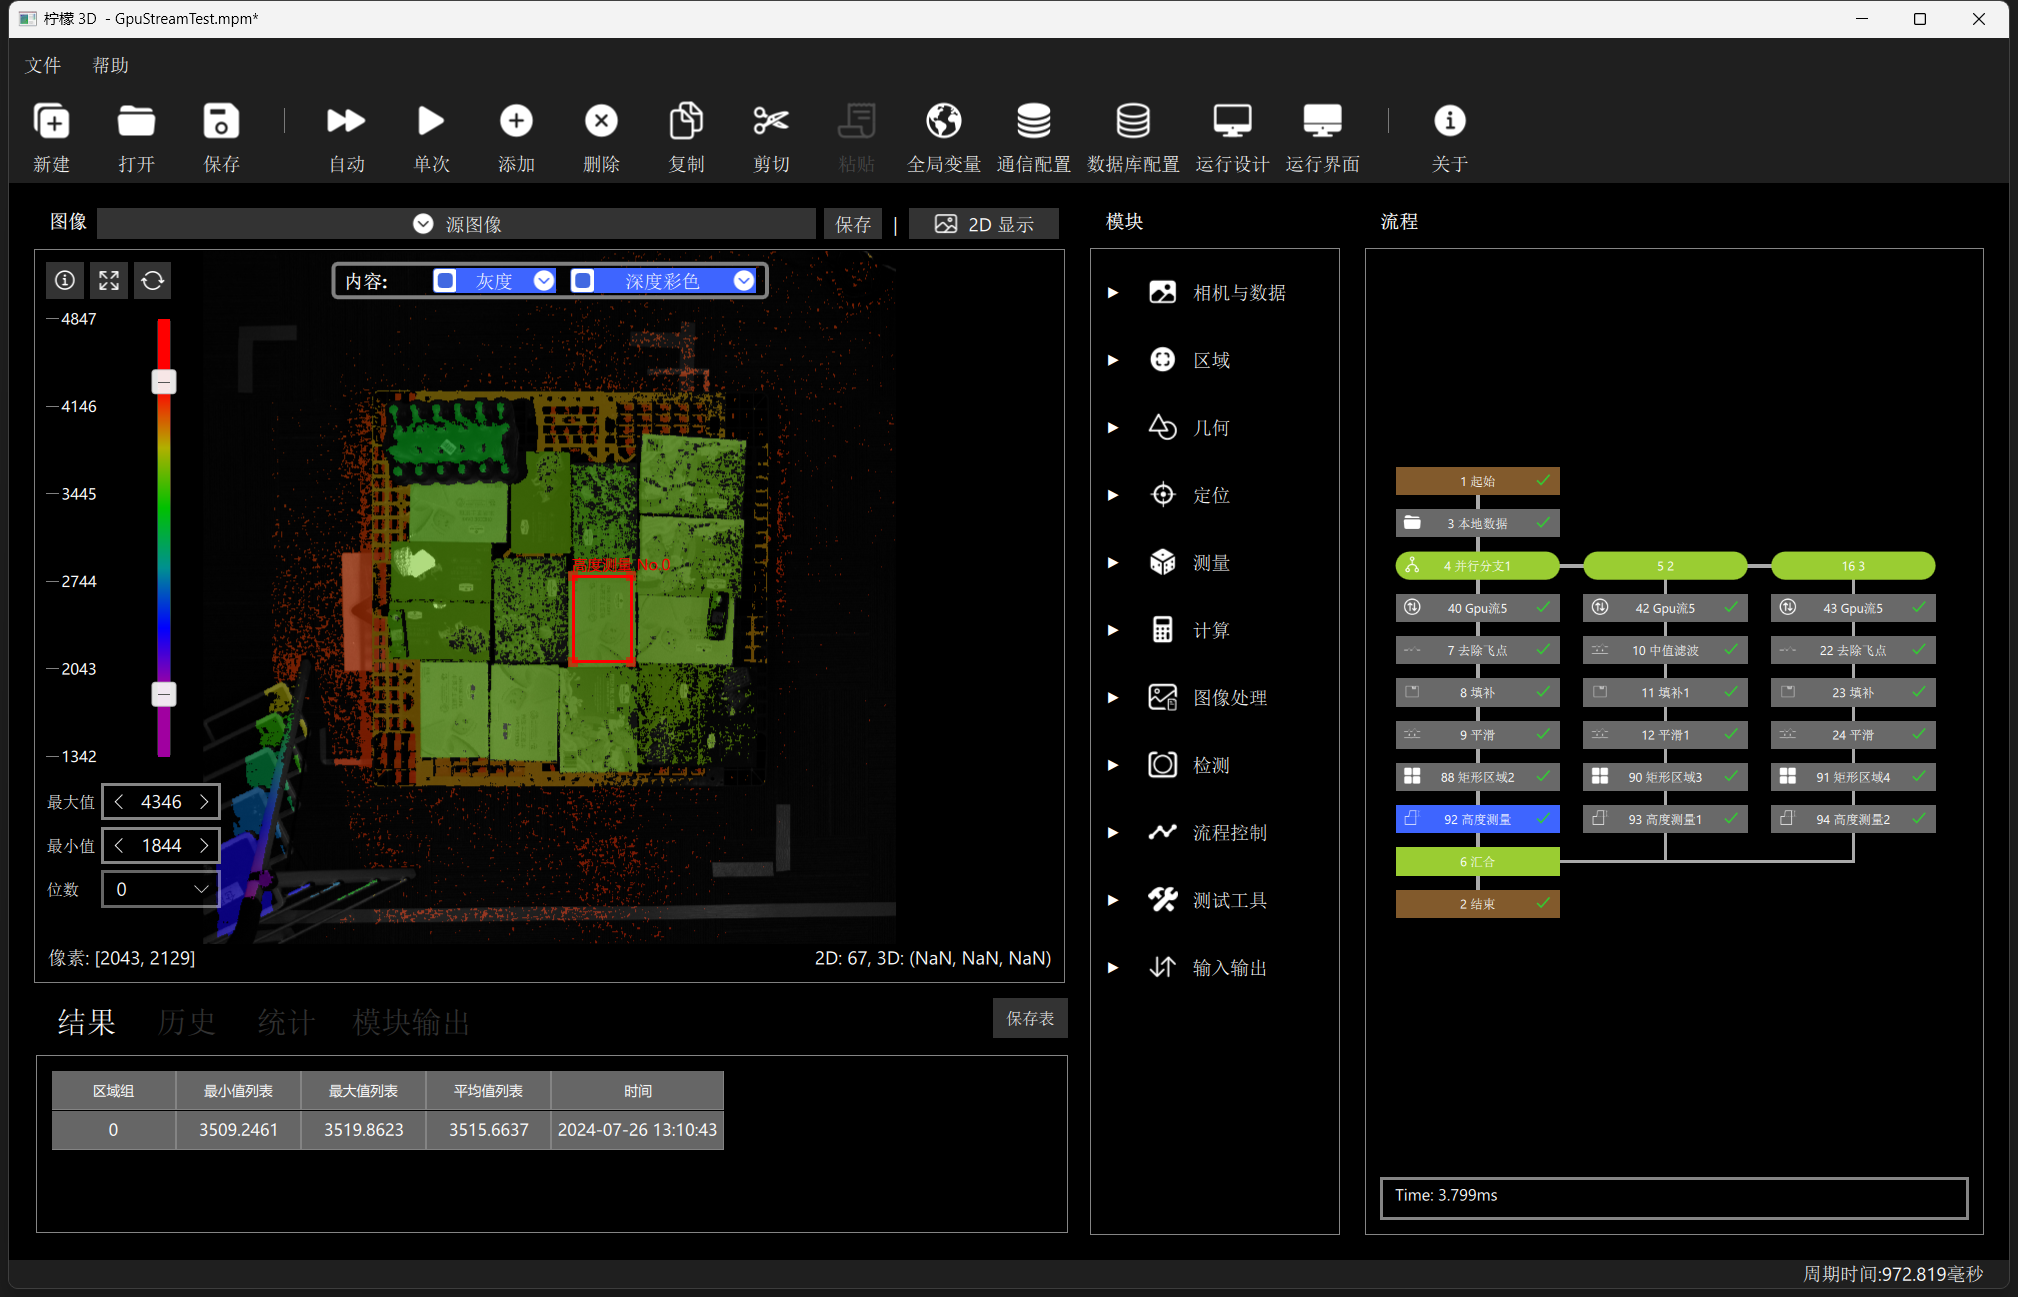The image size is (2018, 1297).
Task: Open 数据库配置 database settings
Action: point(1133,121)
